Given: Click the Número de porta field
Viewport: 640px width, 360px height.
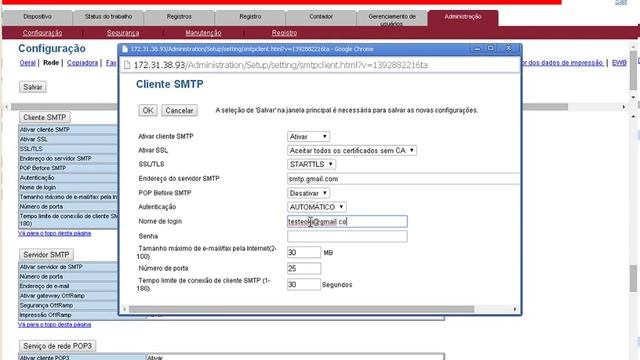Looking at the screenshot, I should point(304,269).
